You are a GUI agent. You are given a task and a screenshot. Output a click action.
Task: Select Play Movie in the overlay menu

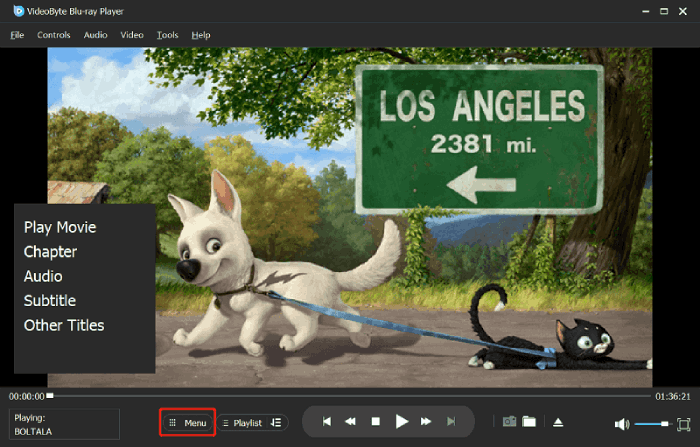pyautogui.click(x=60, y=227)
